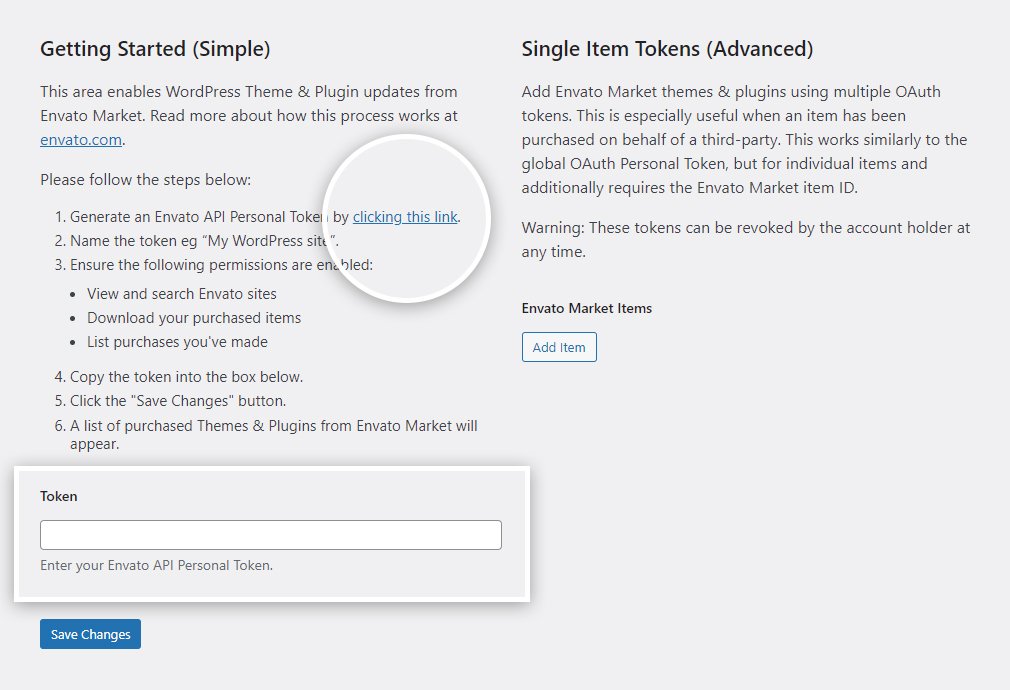Focus the Token input field

coord(270,535)
